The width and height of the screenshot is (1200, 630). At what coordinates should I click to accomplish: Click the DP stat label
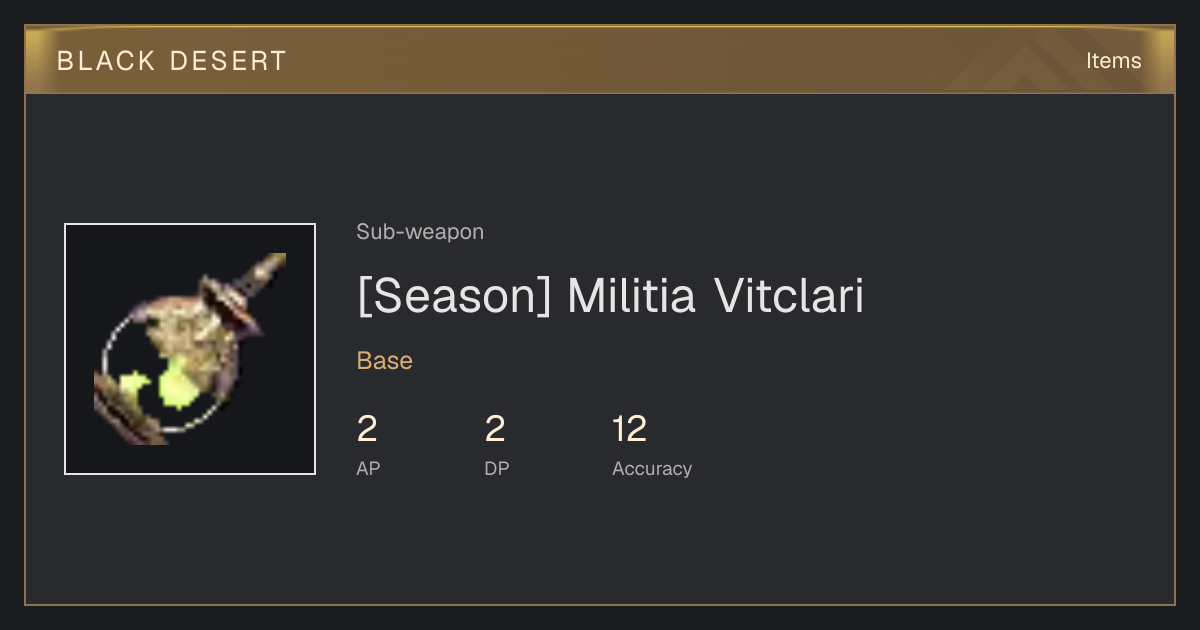pos(497,468)
